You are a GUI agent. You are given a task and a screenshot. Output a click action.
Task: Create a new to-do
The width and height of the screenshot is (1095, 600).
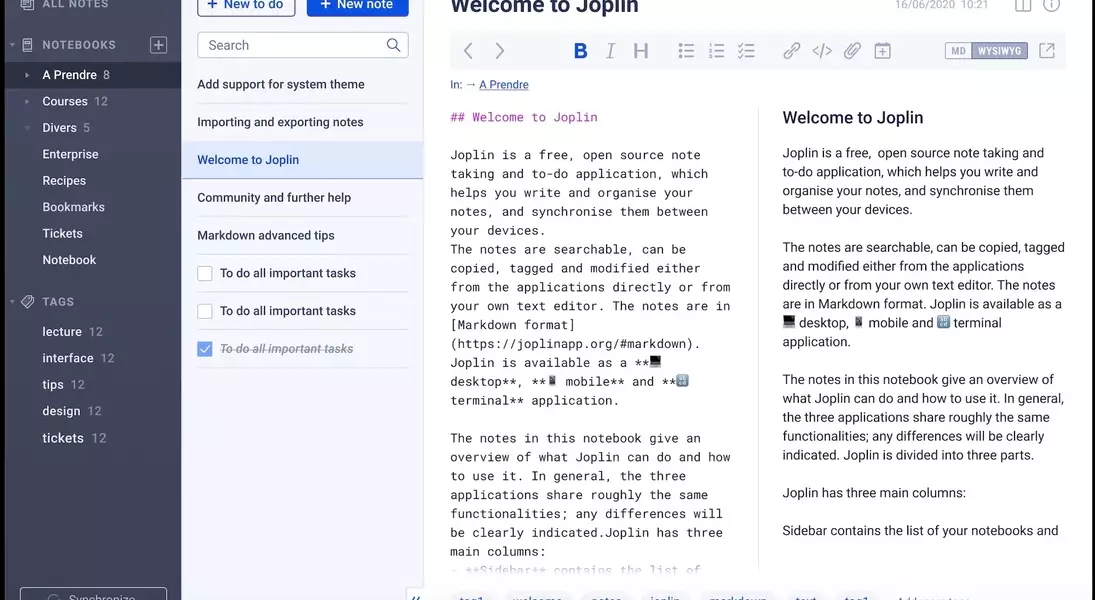tap(246, 6)
